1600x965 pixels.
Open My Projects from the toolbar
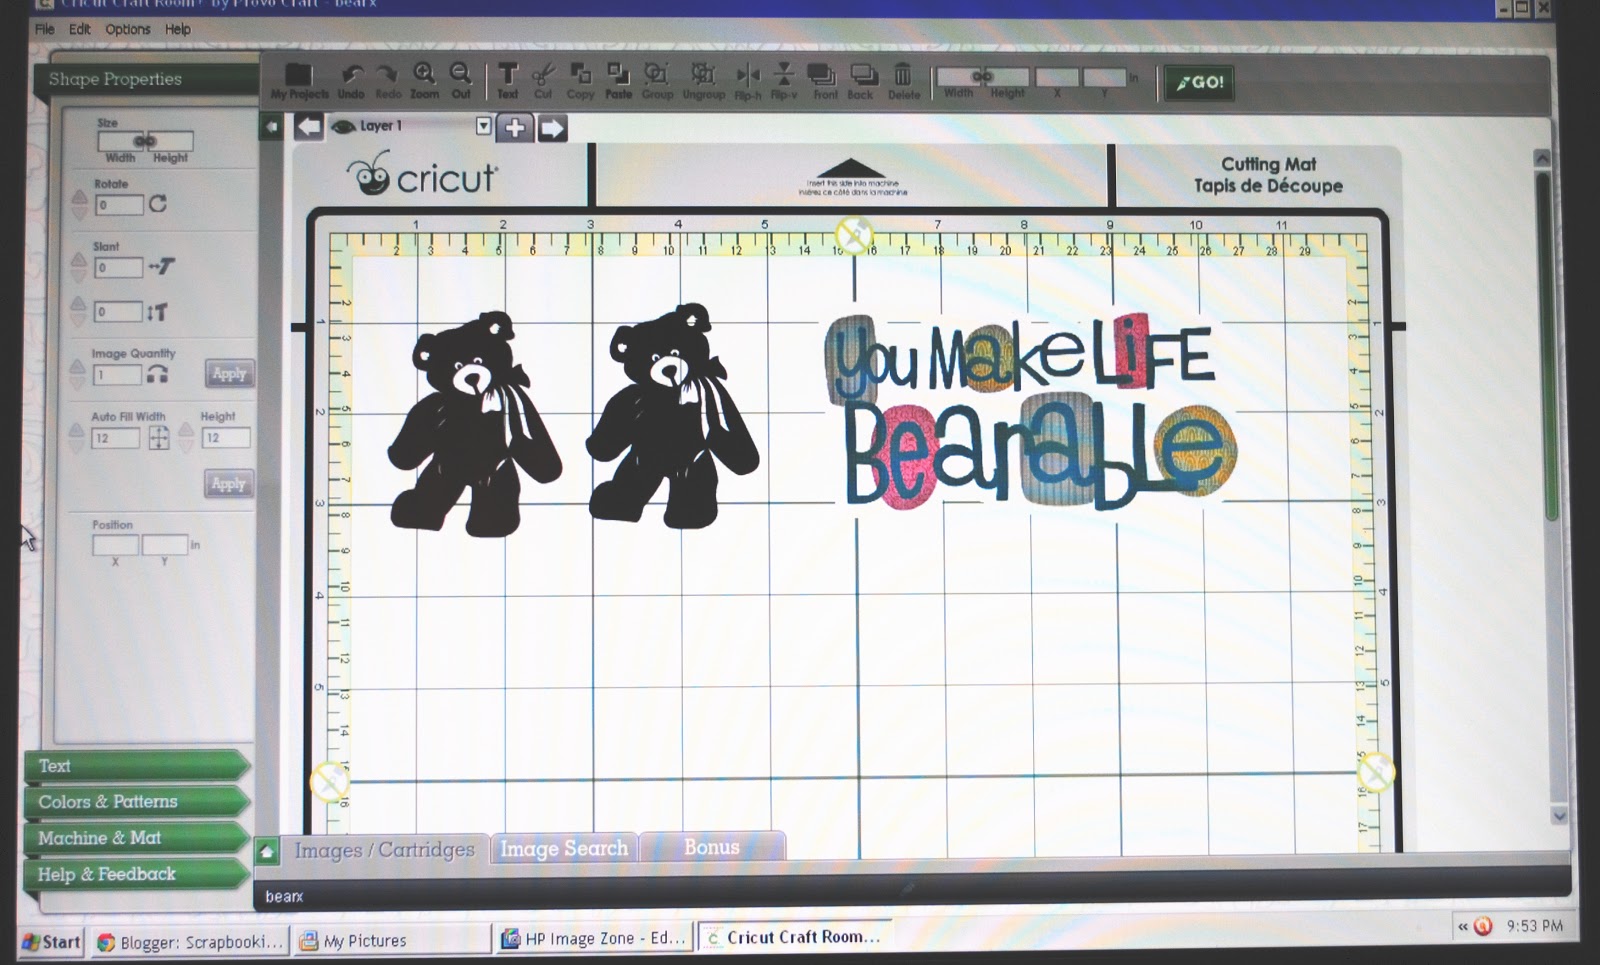tap(298, 81)
